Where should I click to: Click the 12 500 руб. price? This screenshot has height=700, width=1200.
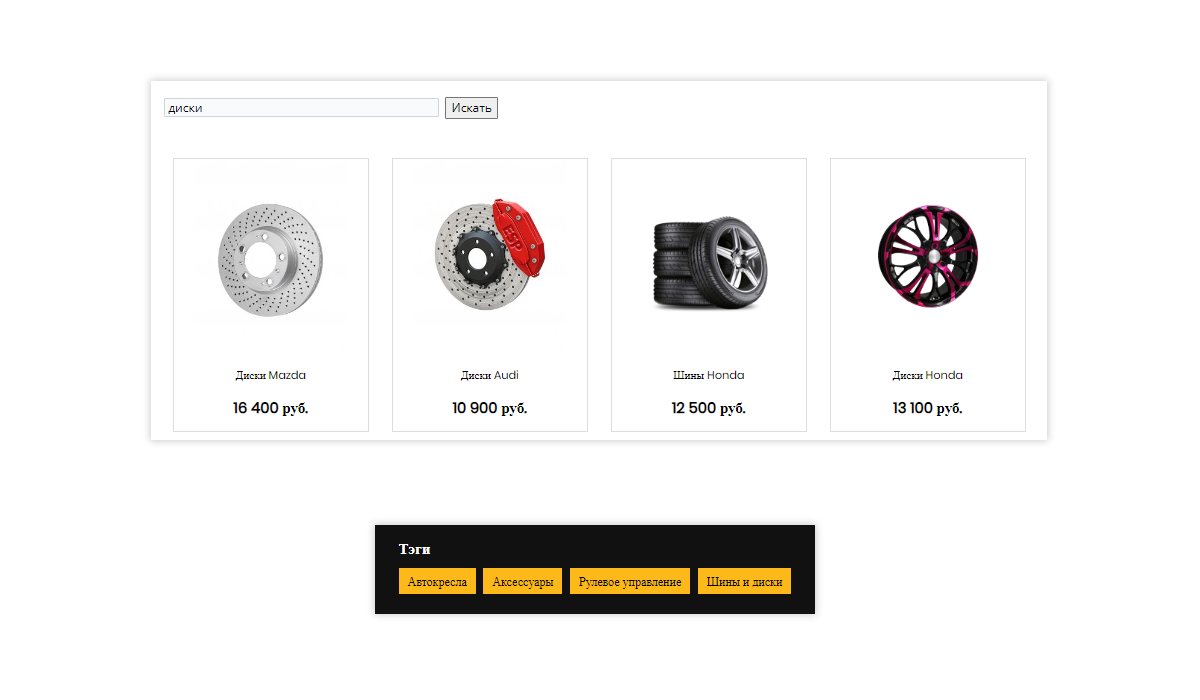[709, 408]
